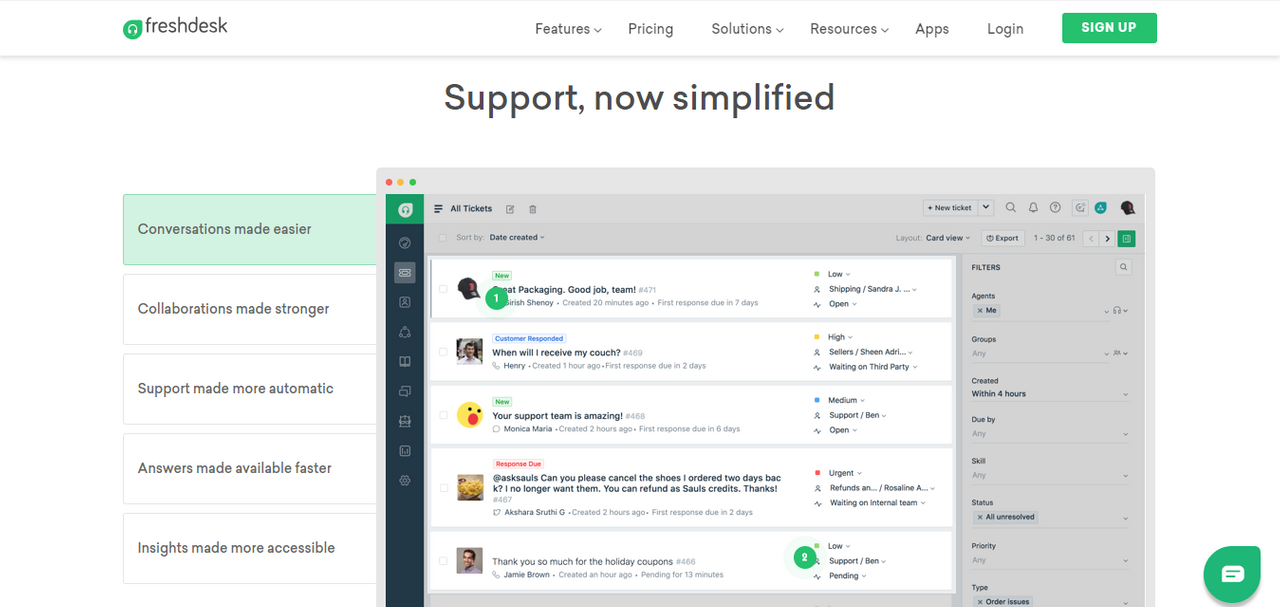
Task: Open the Layout Card view dropdown
Action: pyautogui.click(x=948, y=238)
